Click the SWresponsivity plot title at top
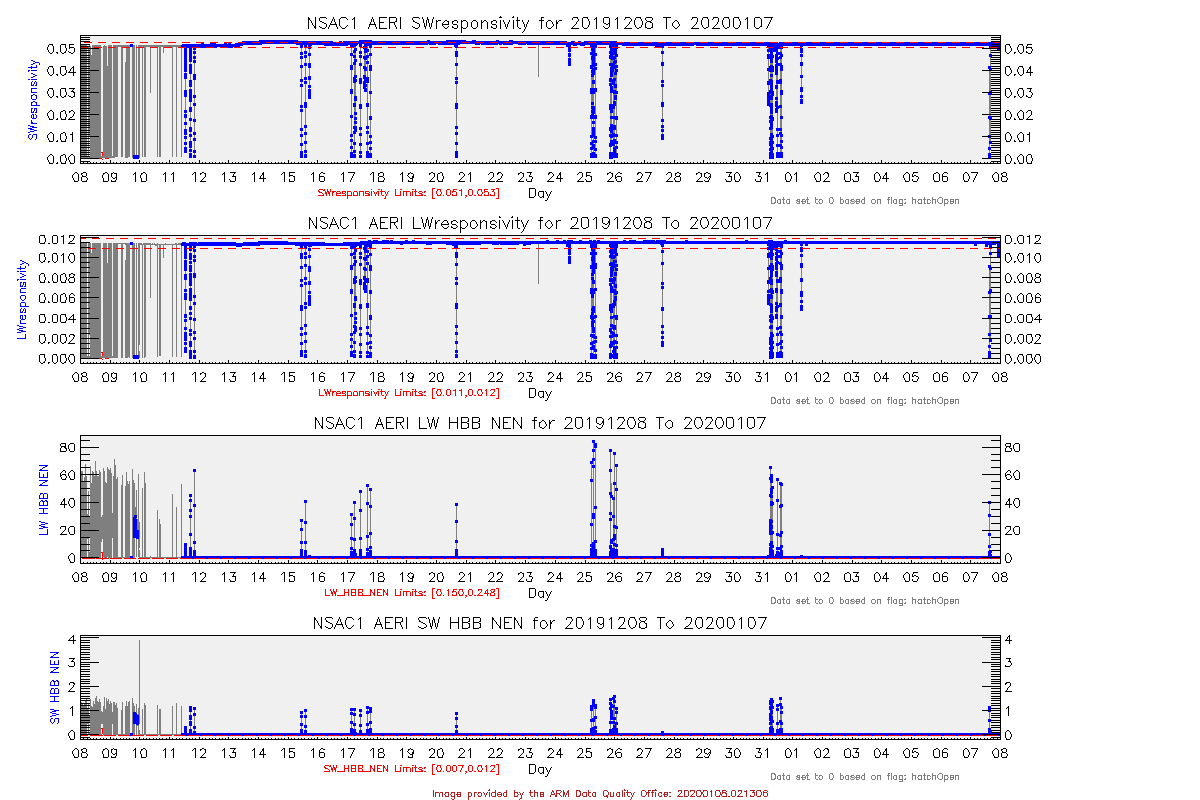The image size is (1200, 800). click(x=539, y=22)
